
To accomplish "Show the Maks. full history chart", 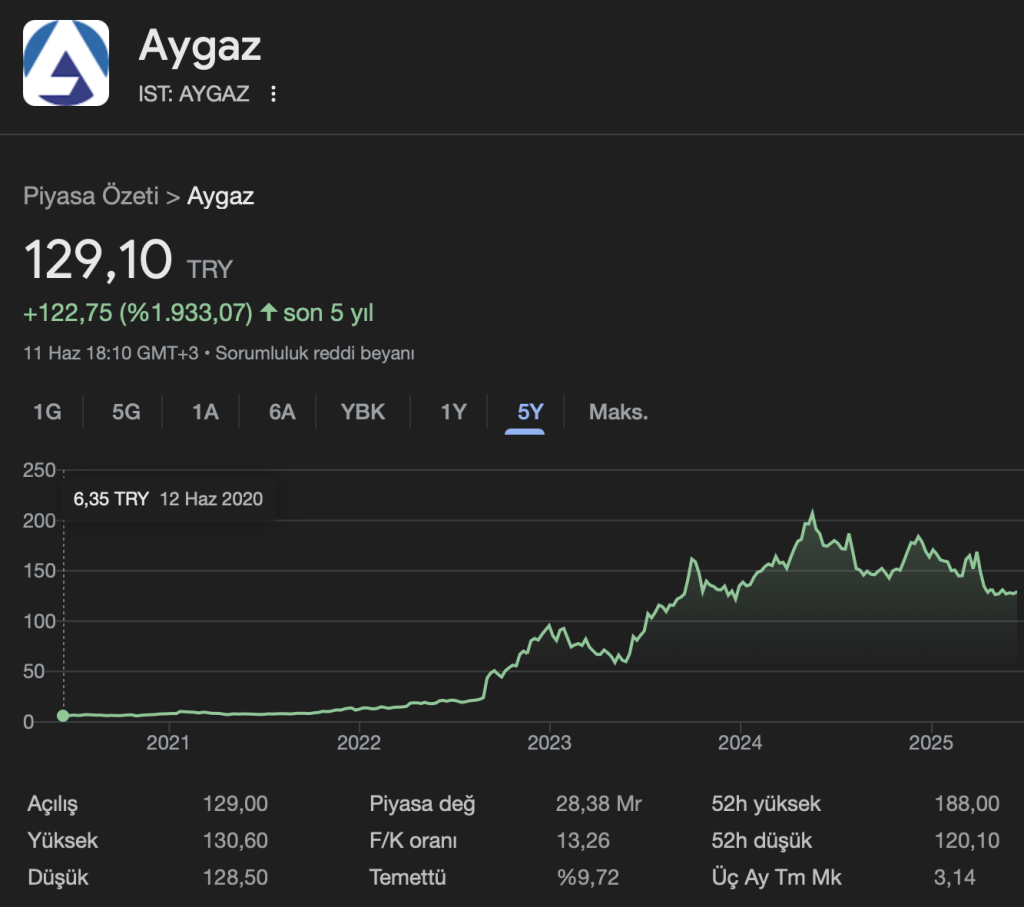I will (x=618, y=412).
